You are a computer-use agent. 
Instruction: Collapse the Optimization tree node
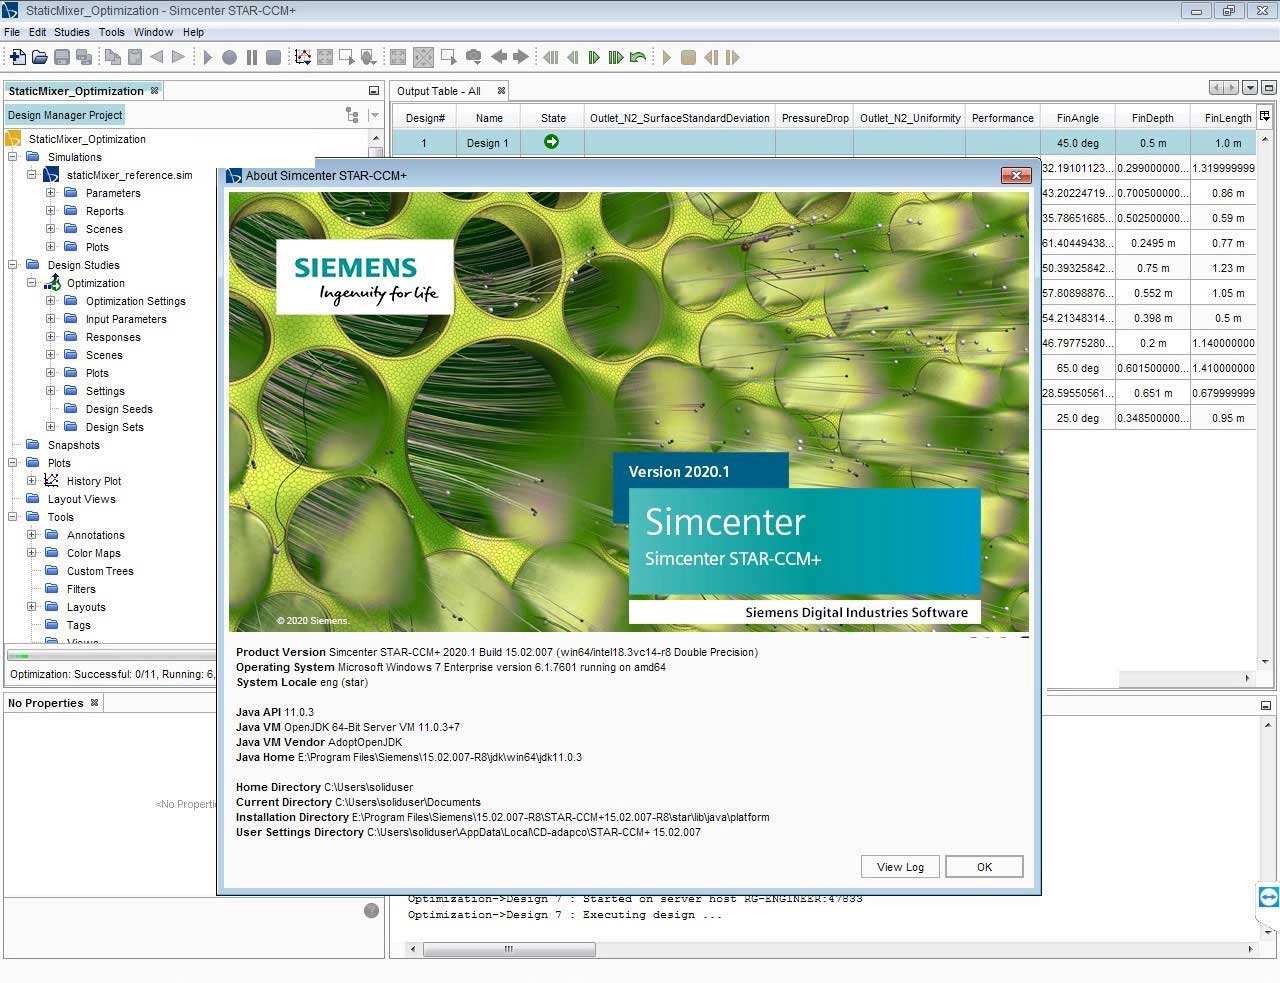pyautogui.click(x=32, y=283)
